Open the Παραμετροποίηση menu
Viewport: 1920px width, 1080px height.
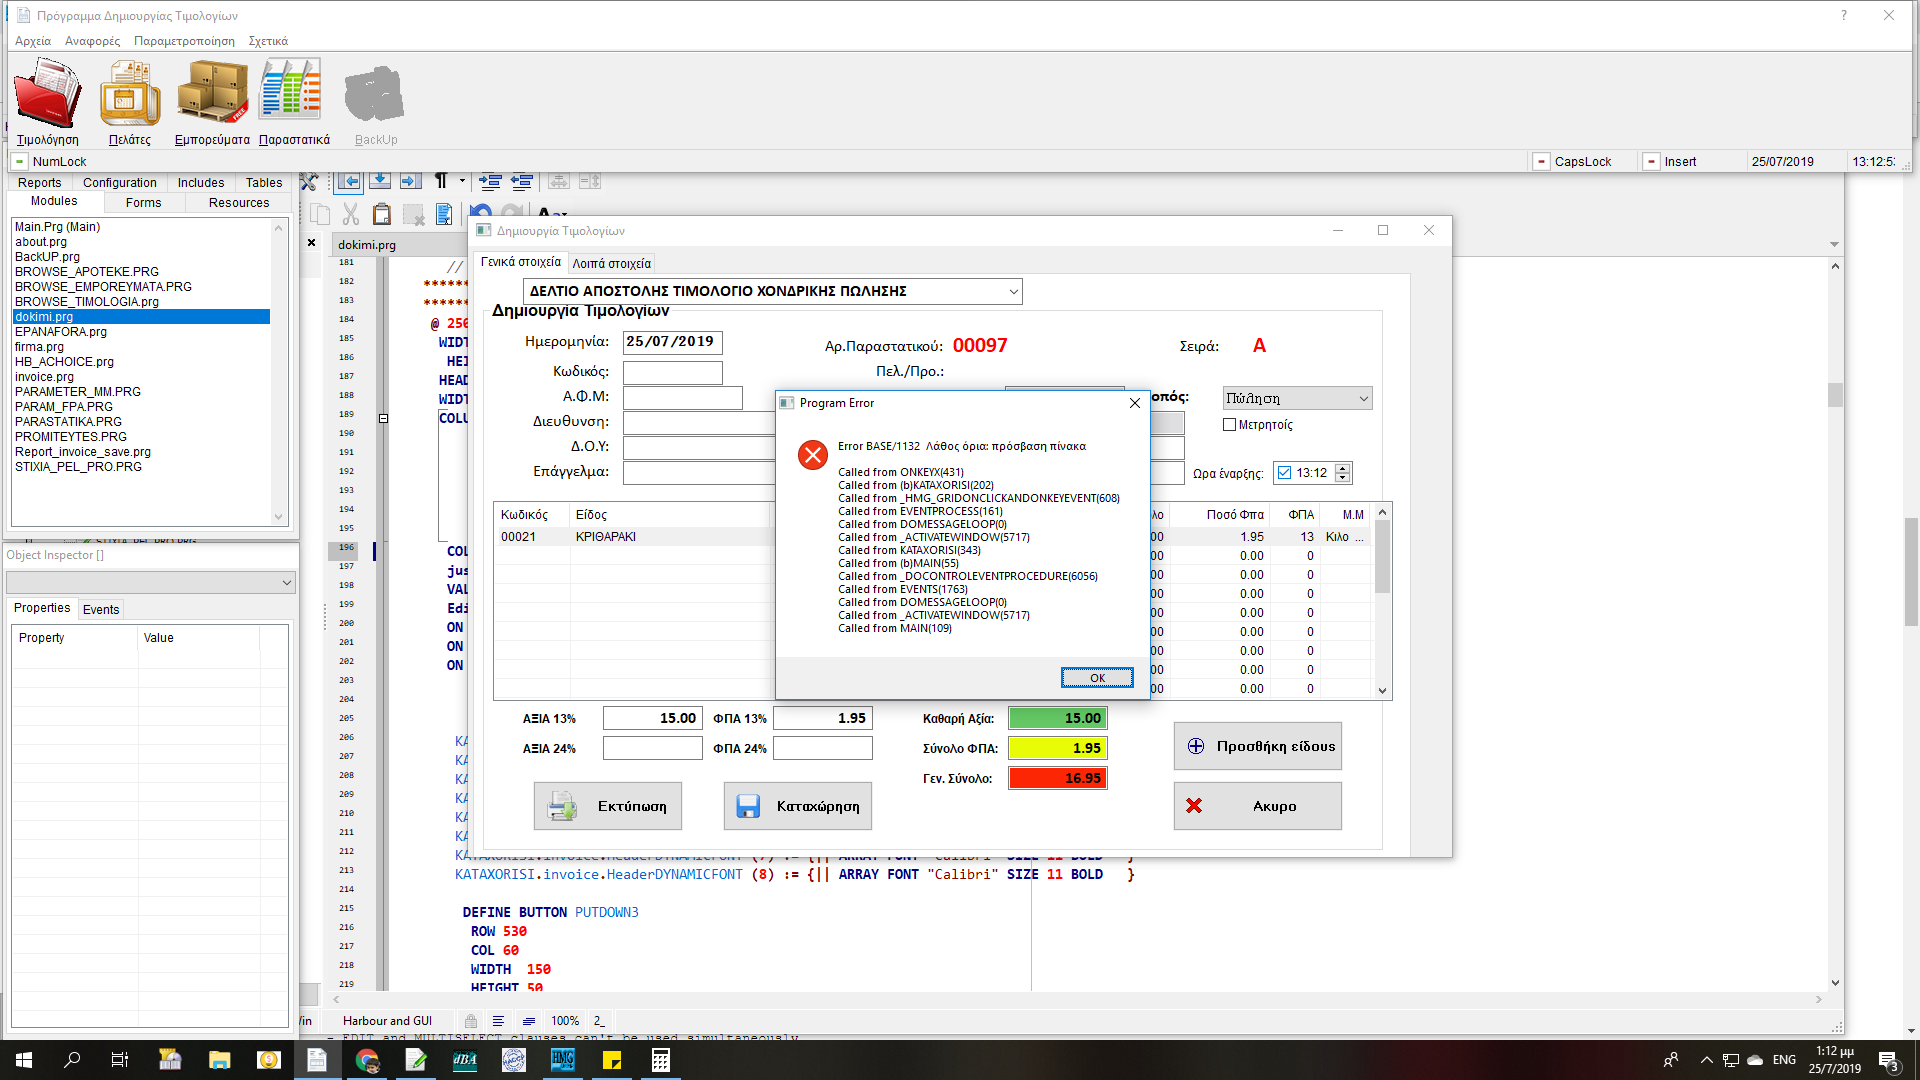click(x=184, y=41)
